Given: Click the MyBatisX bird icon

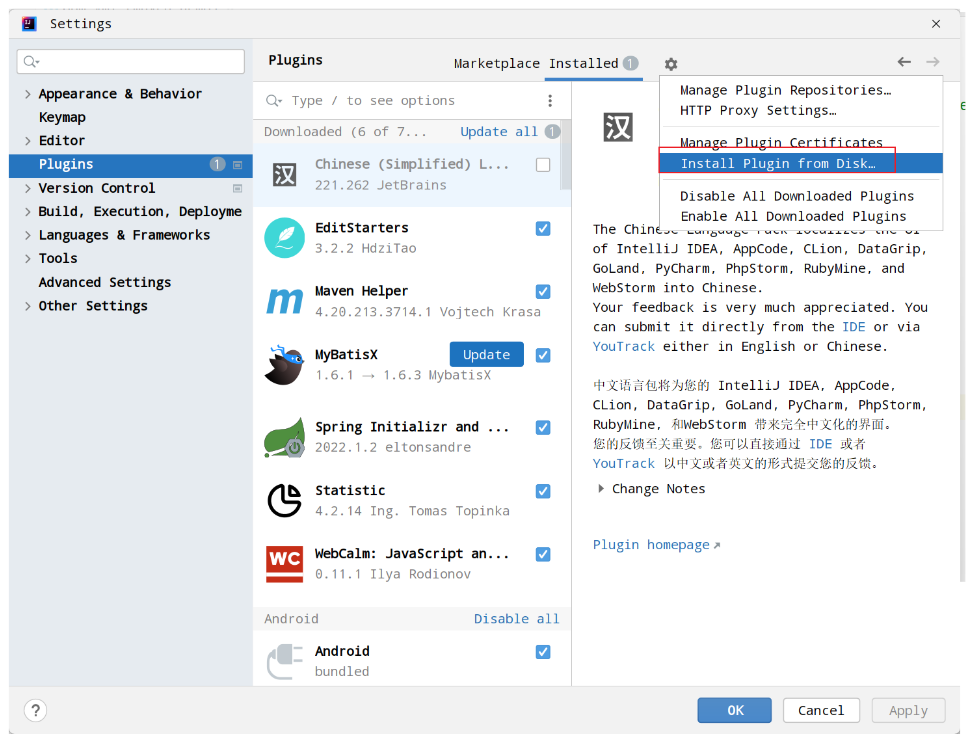Looking at the screenshot, I should click(284, 365).
